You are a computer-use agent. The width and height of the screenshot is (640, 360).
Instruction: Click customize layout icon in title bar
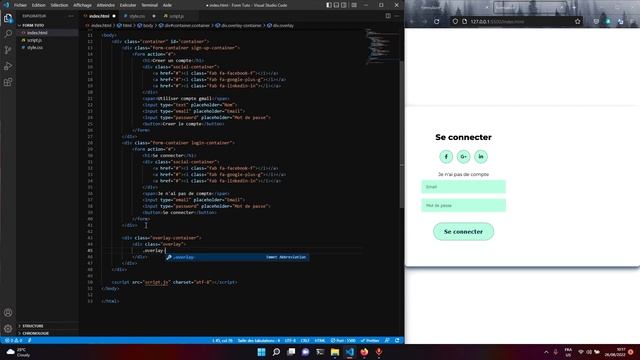point(354,5)
